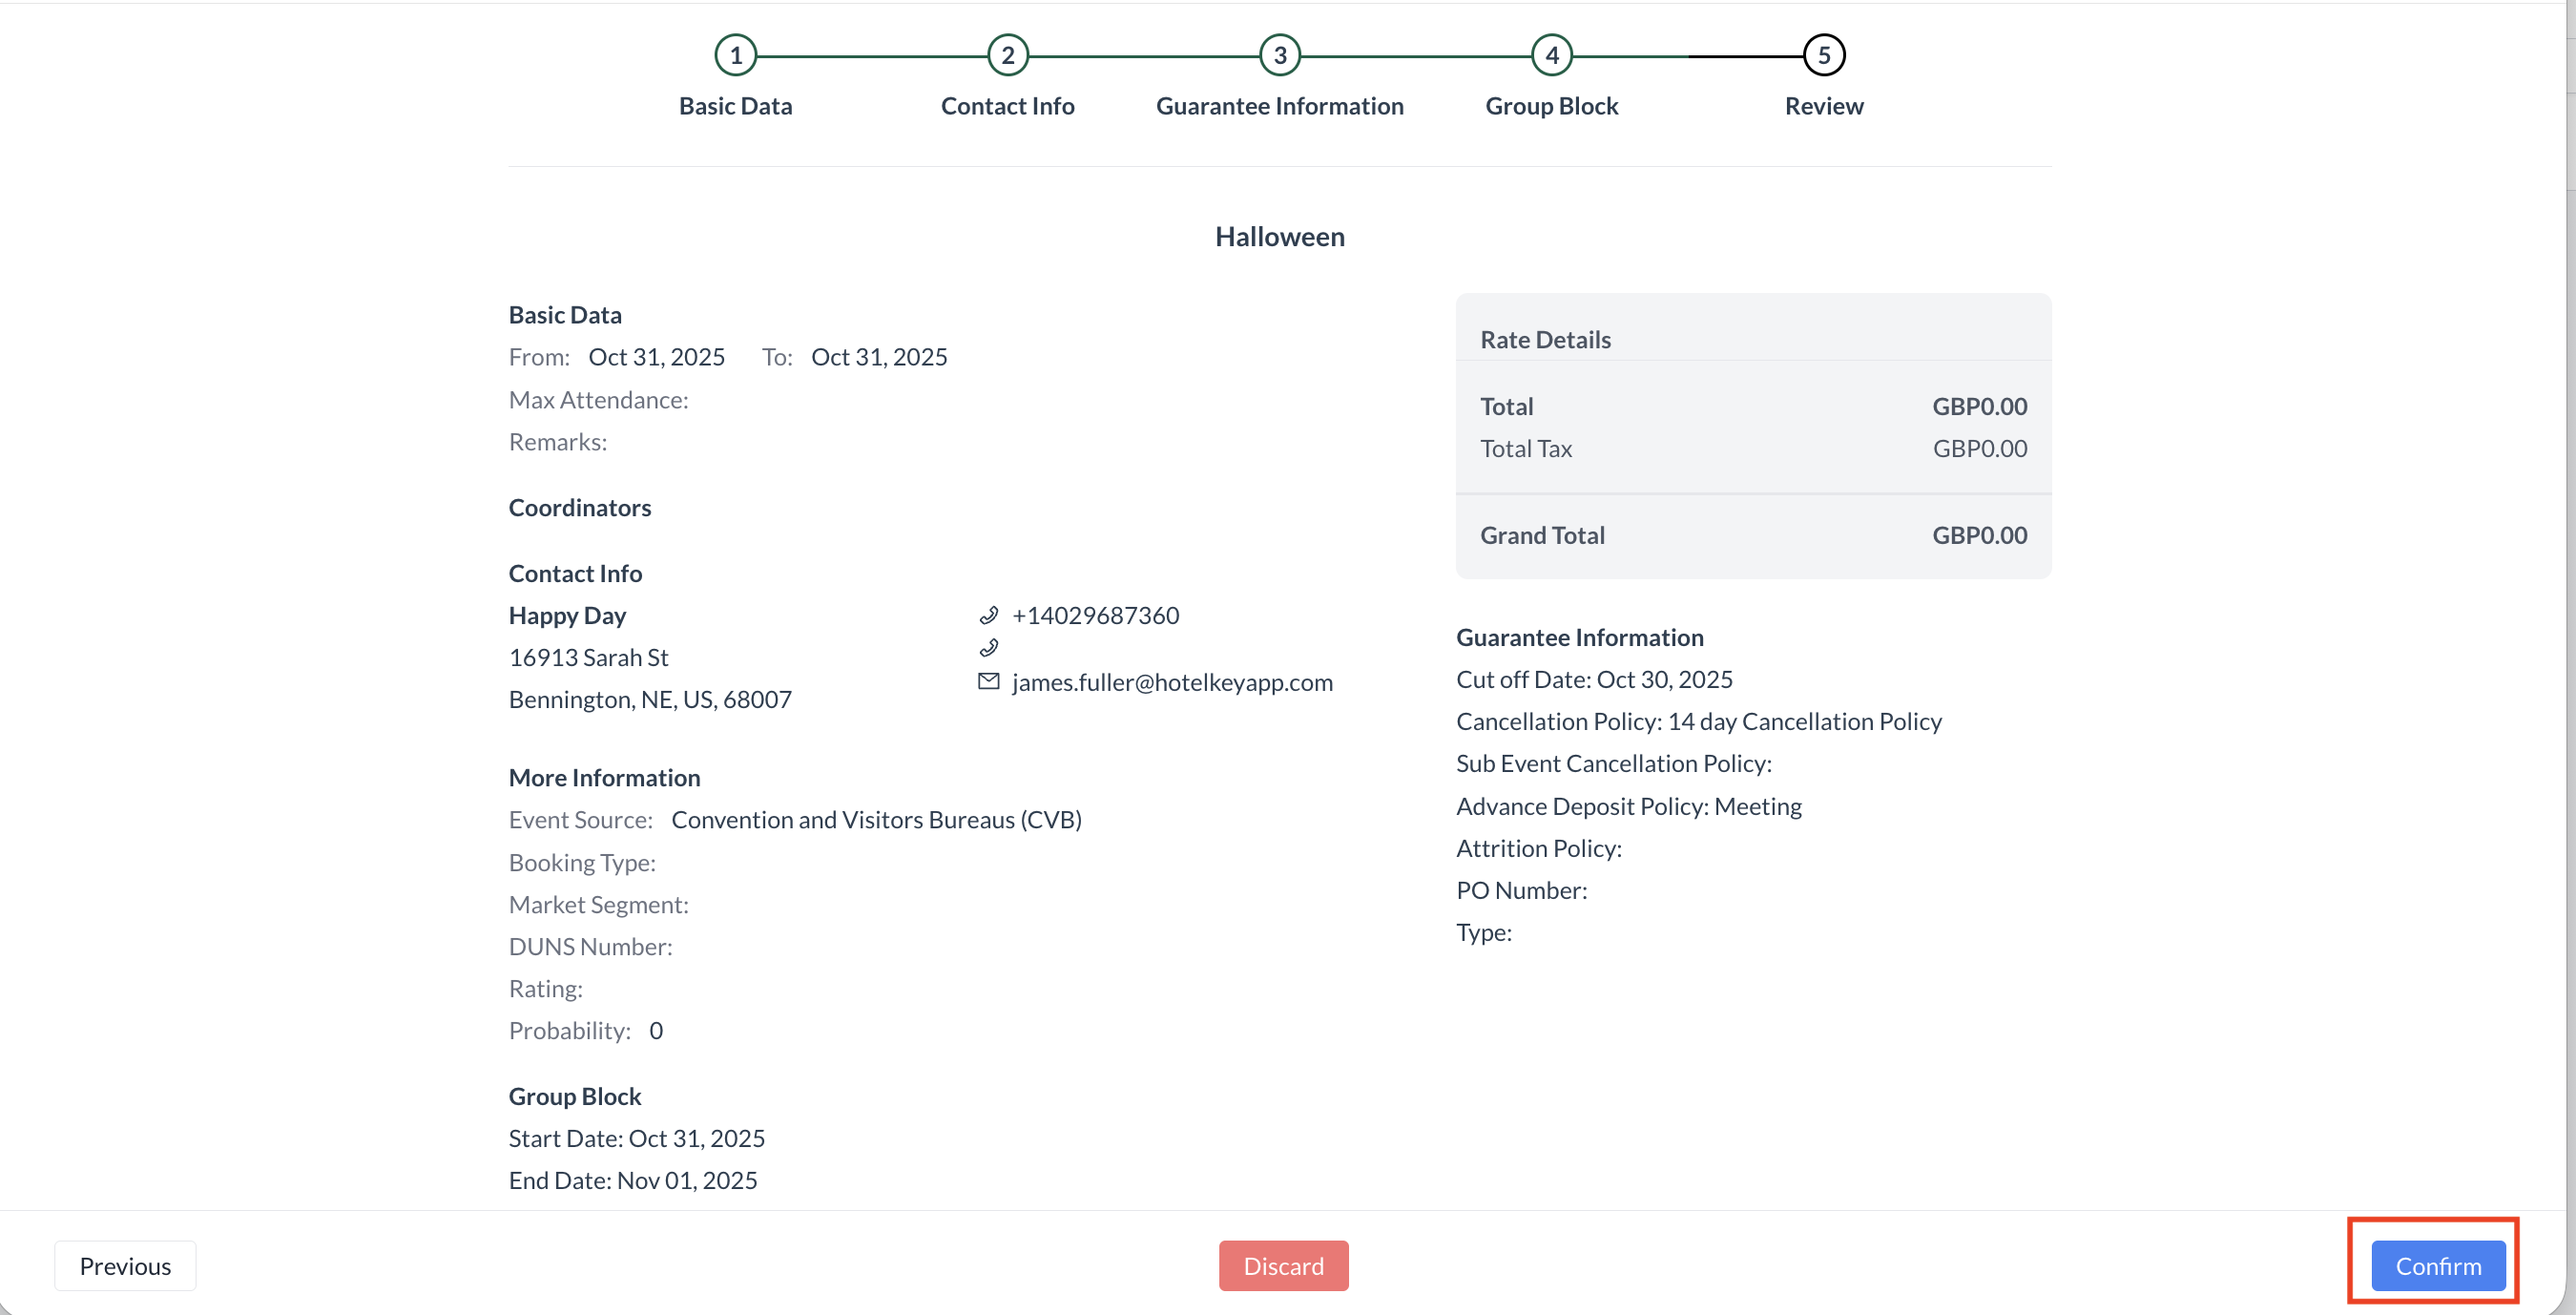This screenshot has width=2576, height=1315.
Task: Jump to Guarantee Information step label
Action: coord(1279,106)
